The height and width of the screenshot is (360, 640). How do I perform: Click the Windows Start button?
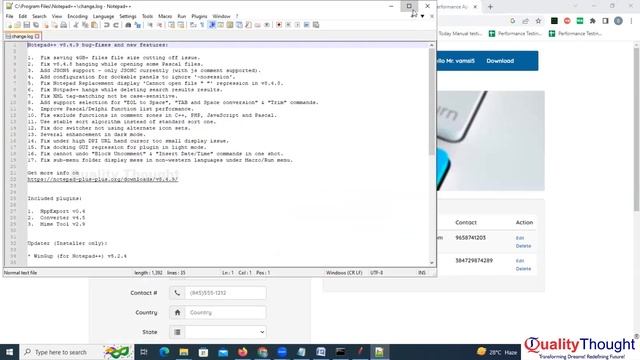coord(9,352)
